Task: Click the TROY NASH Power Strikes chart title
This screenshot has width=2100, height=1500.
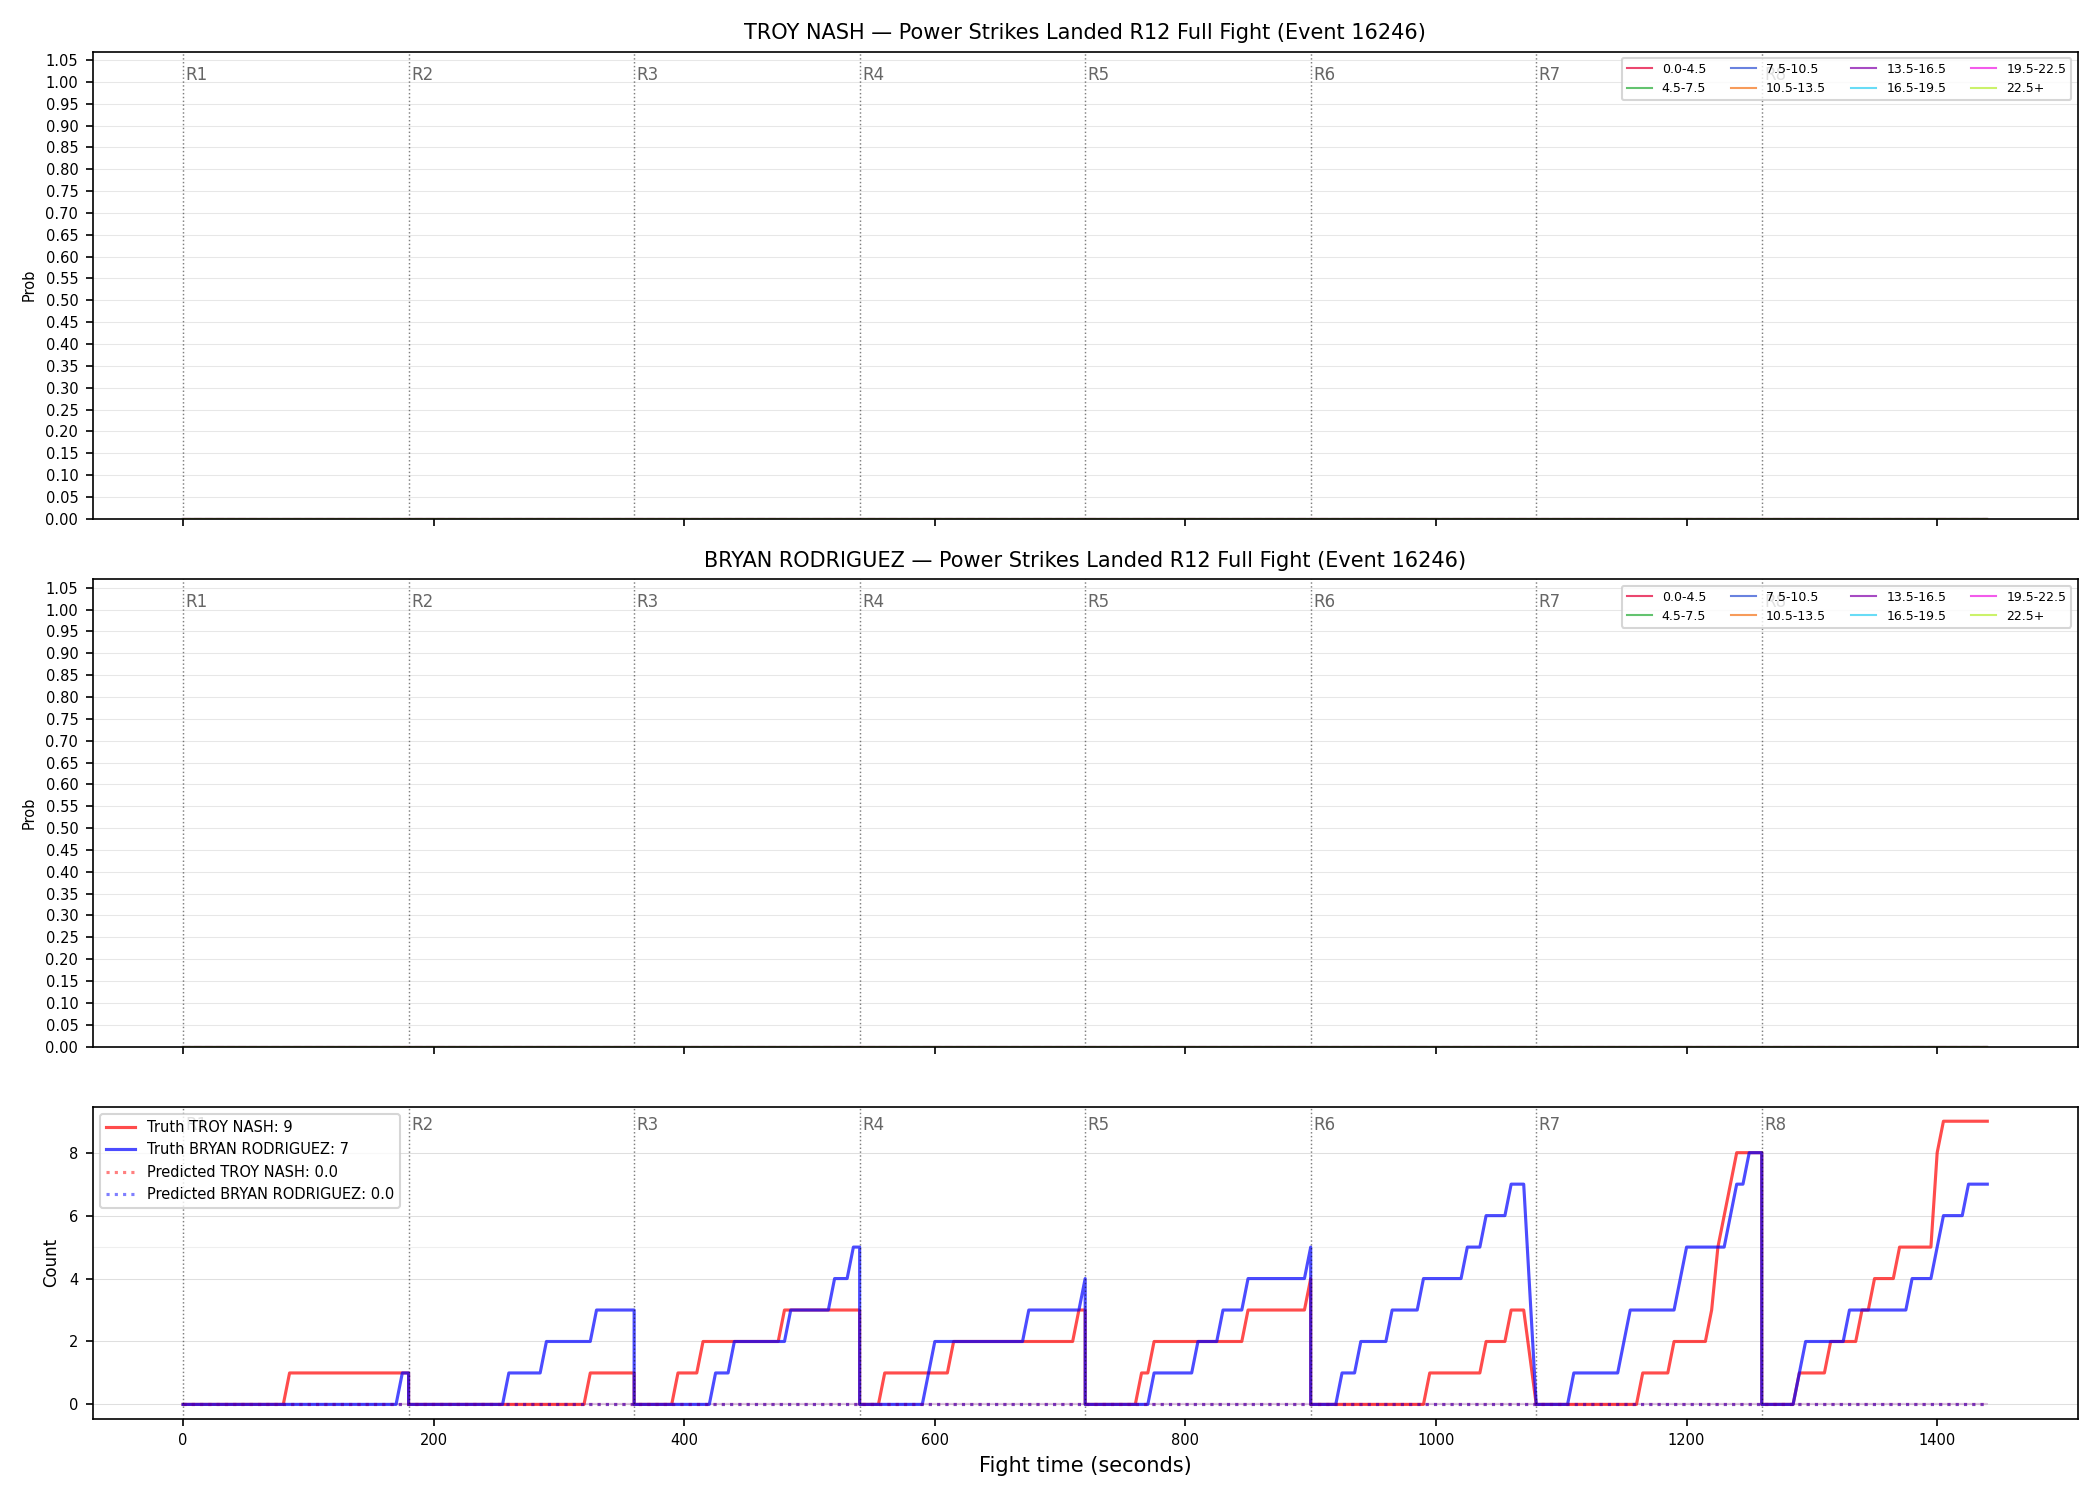Action: [1084, 32]
